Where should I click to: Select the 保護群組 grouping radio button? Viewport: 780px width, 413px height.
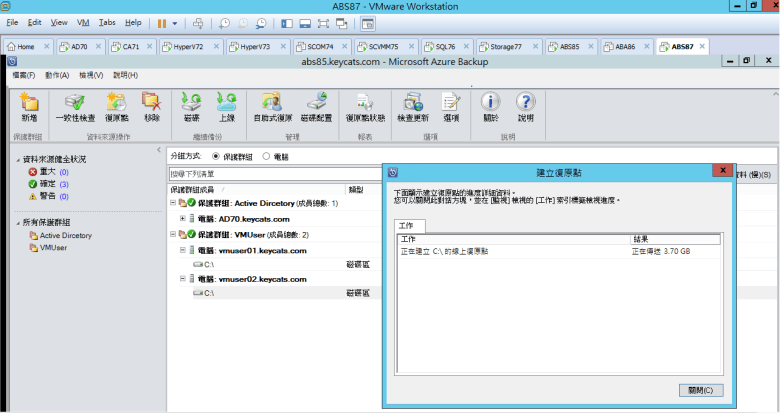(x=215, y=156)
